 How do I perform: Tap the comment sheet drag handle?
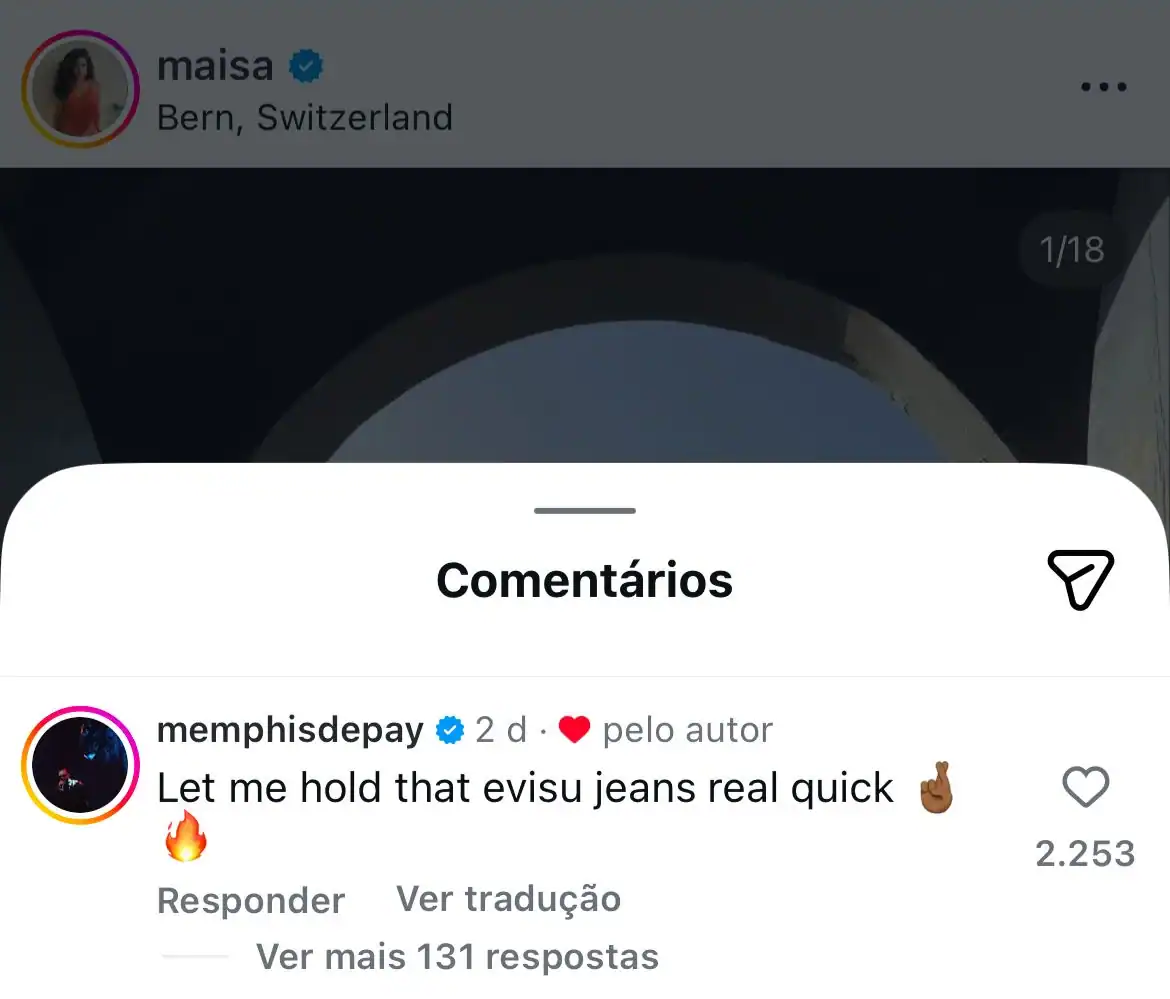[585, 511]
